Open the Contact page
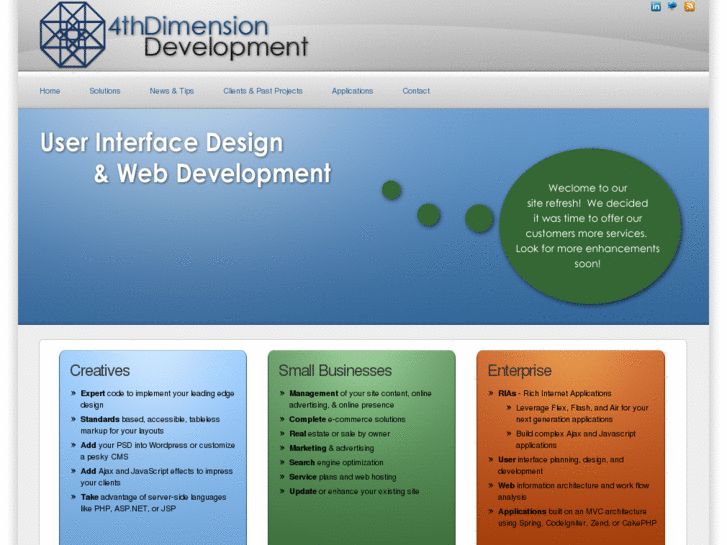Image resolution: width=727 pixels, height=545 pixels. 416,91
